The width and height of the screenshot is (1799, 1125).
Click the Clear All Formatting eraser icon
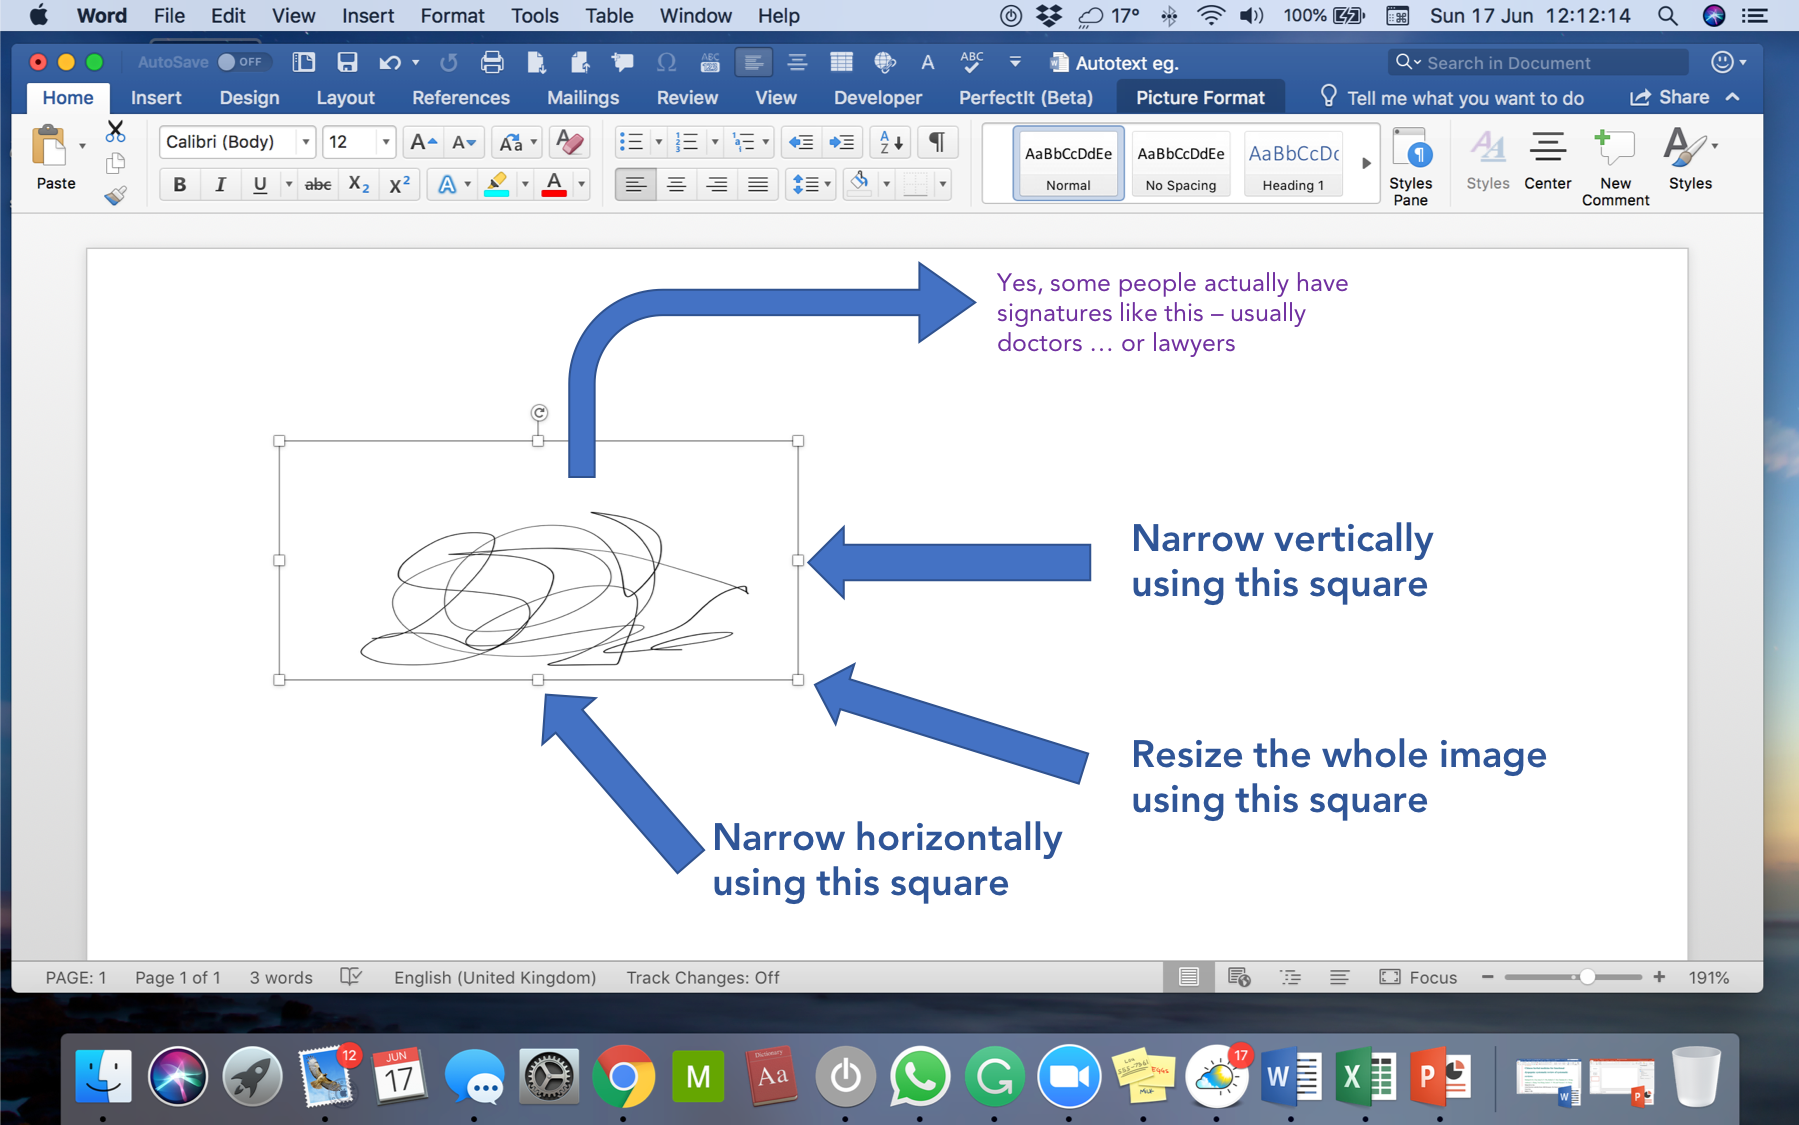pyautogui.click(x=569, y=142)
